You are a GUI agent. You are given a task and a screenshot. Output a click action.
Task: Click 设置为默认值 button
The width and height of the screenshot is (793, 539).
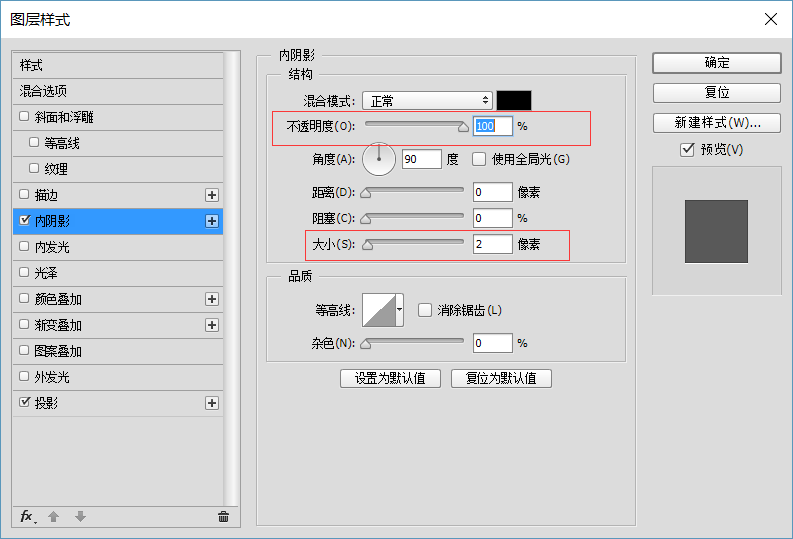click(390, 378)
